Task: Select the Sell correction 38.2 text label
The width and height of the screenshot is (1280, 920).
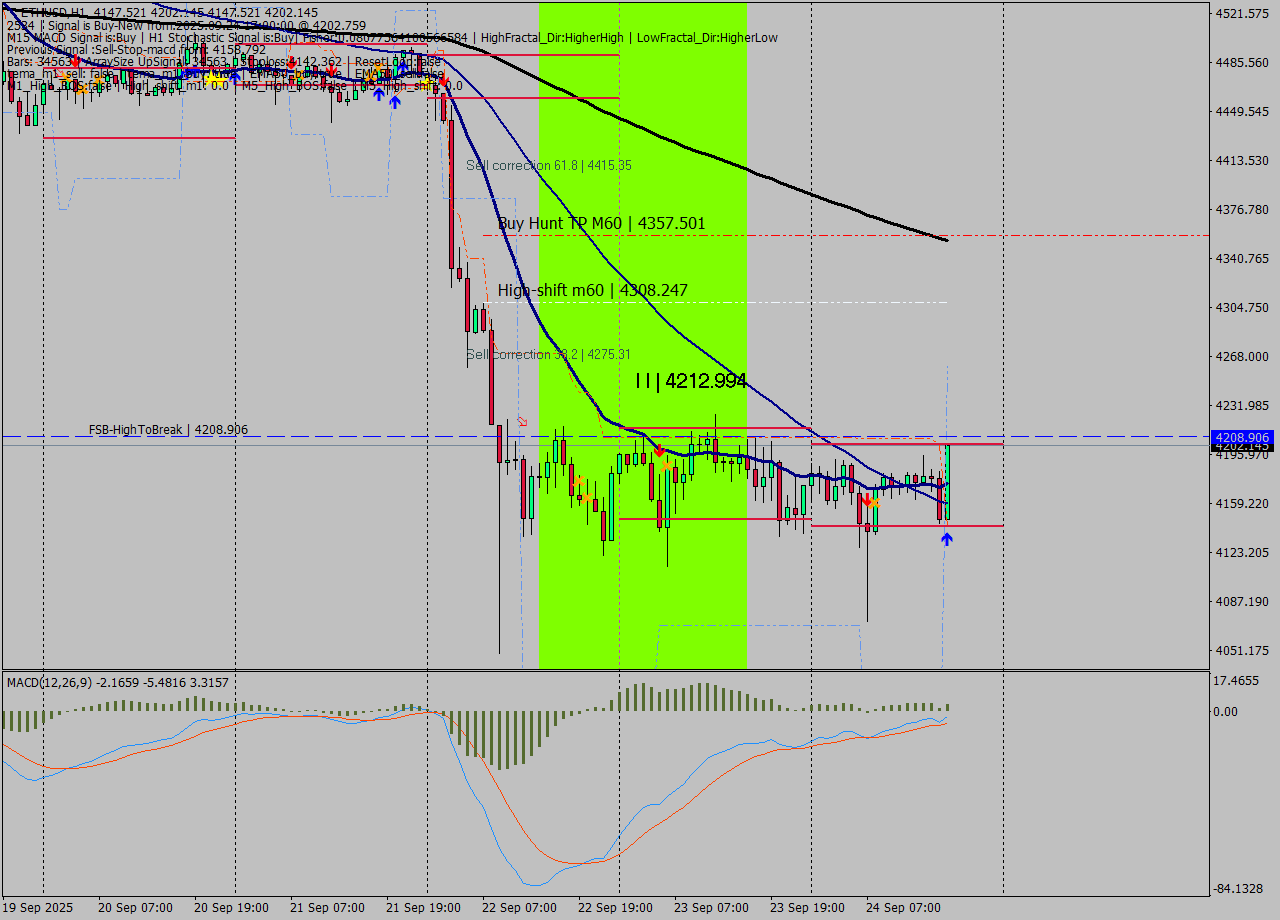Action: 548,354
